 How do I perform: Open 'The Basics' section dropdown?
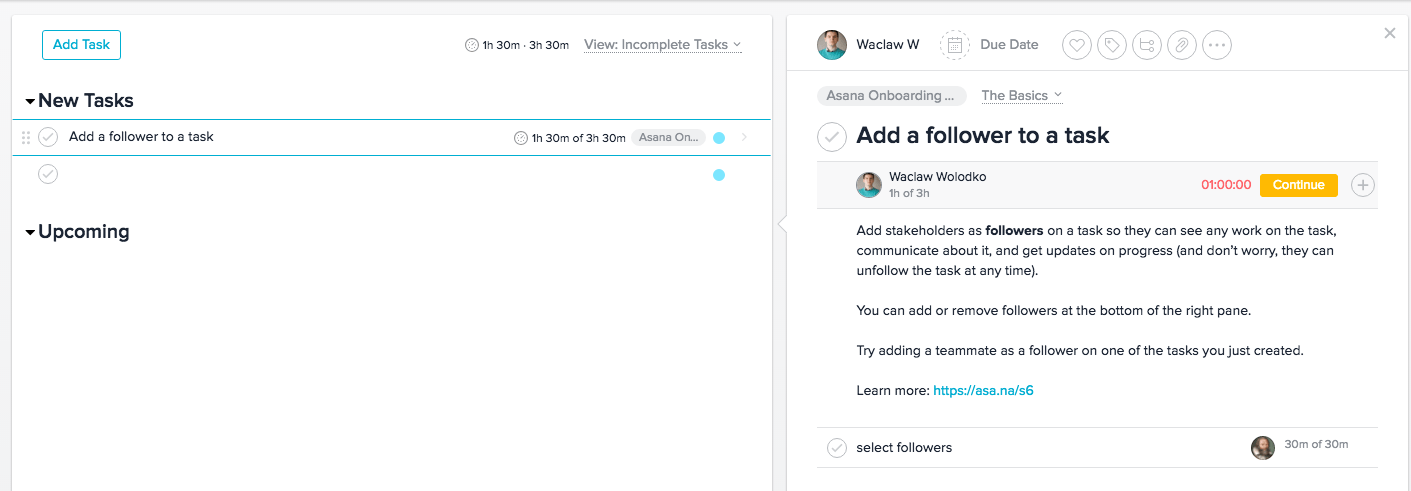[x=1021, y=96]
